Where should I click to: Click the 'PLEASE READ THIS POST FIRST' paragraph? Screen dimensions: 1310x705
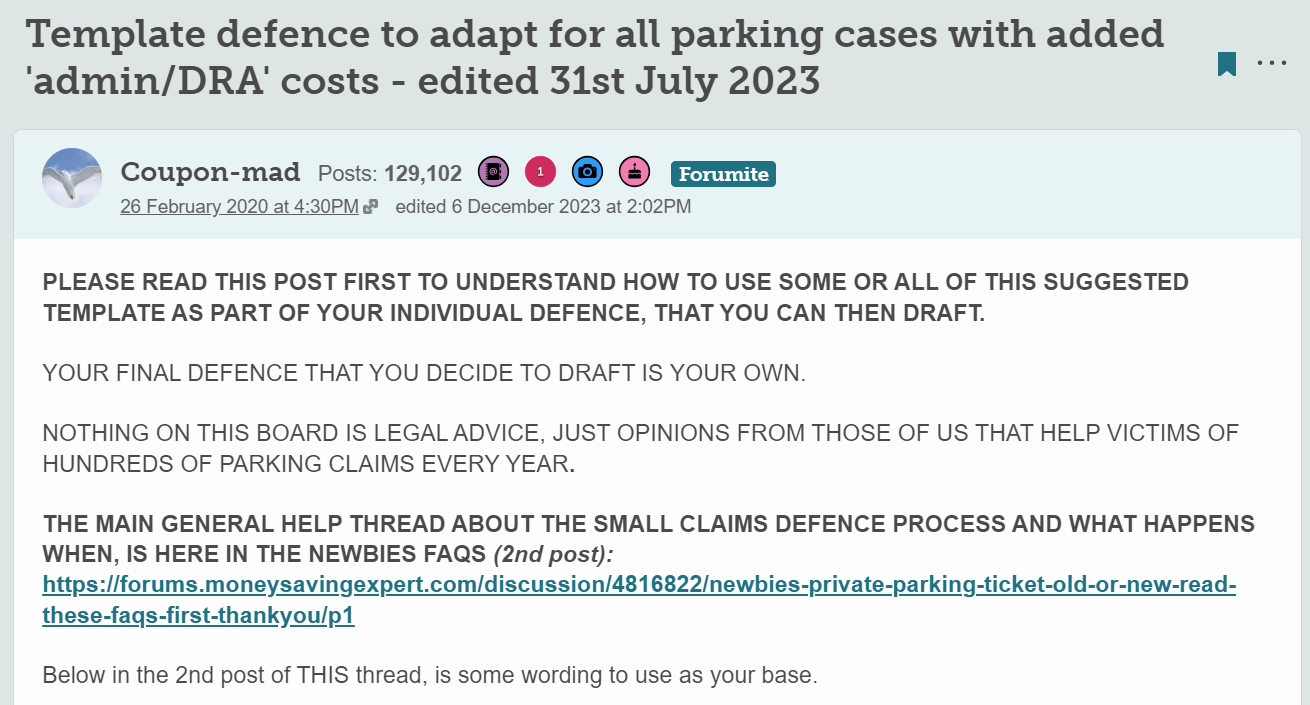(615, 297)
